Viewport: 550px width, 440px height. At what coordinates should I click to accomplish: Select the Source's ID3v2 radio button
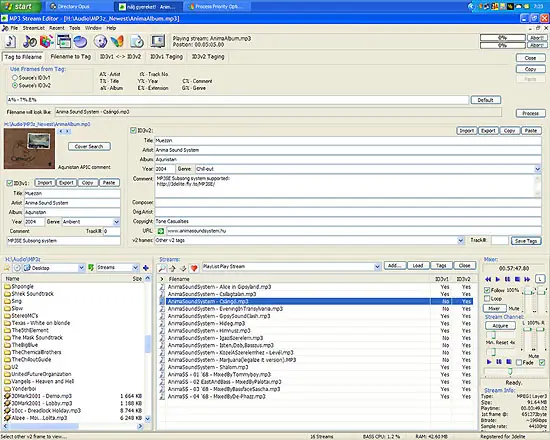coord(15,85)
